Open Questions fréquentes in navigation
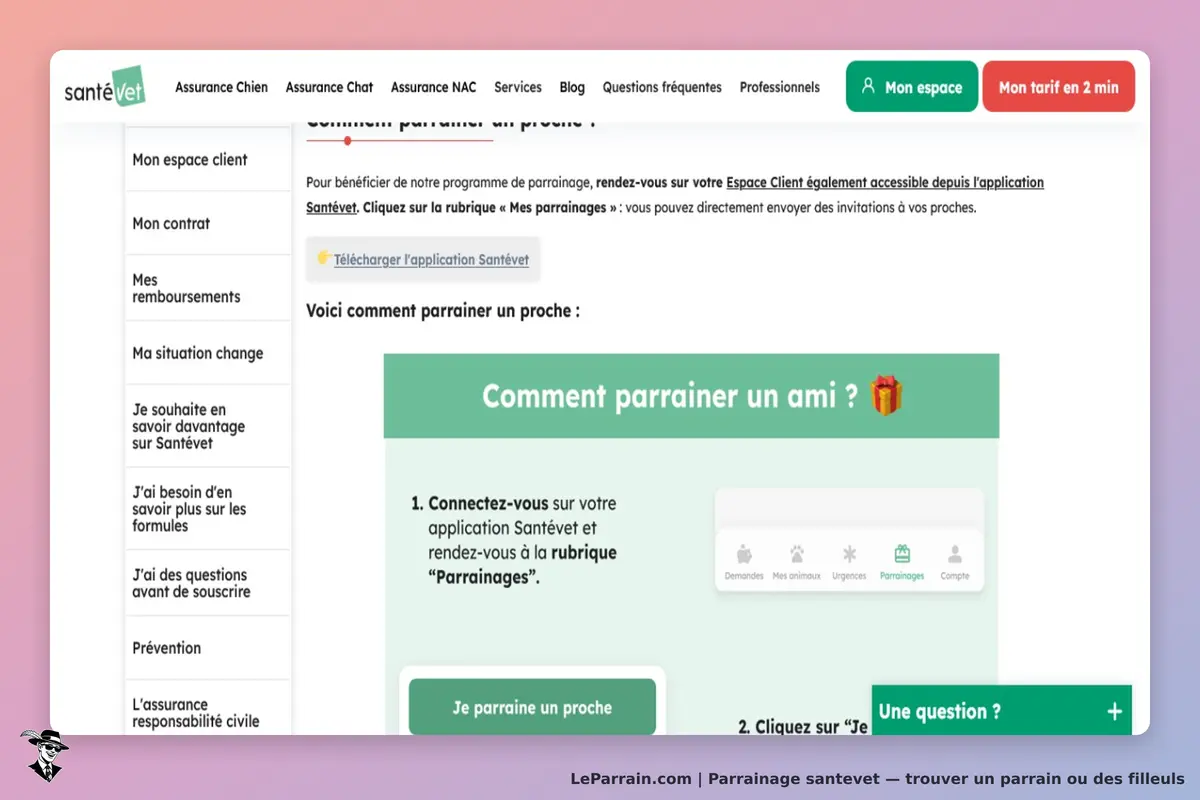Image resolution: width=1200 pixels, height=800 pixels. 662,87
